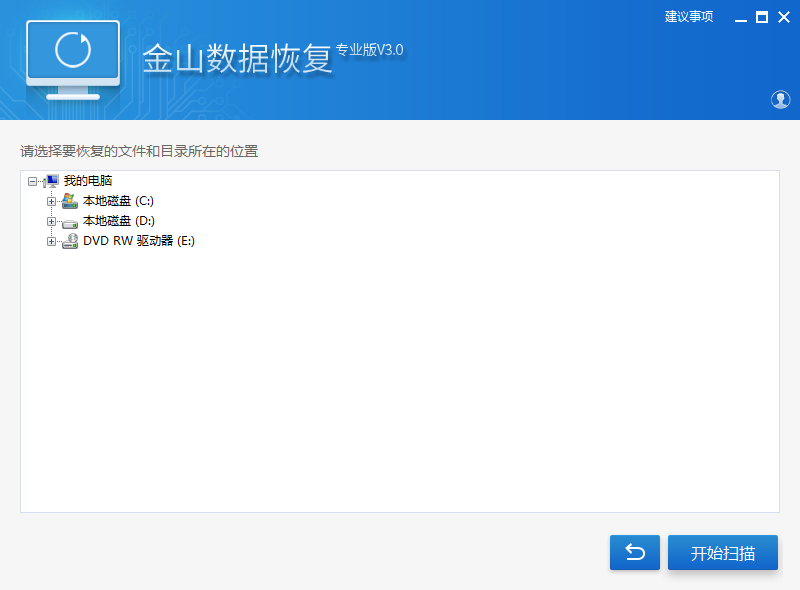800x590 pixels.
Task: Expand the DVD RW 驱动器 (E:) node
Action: click(x=51, y=241)
